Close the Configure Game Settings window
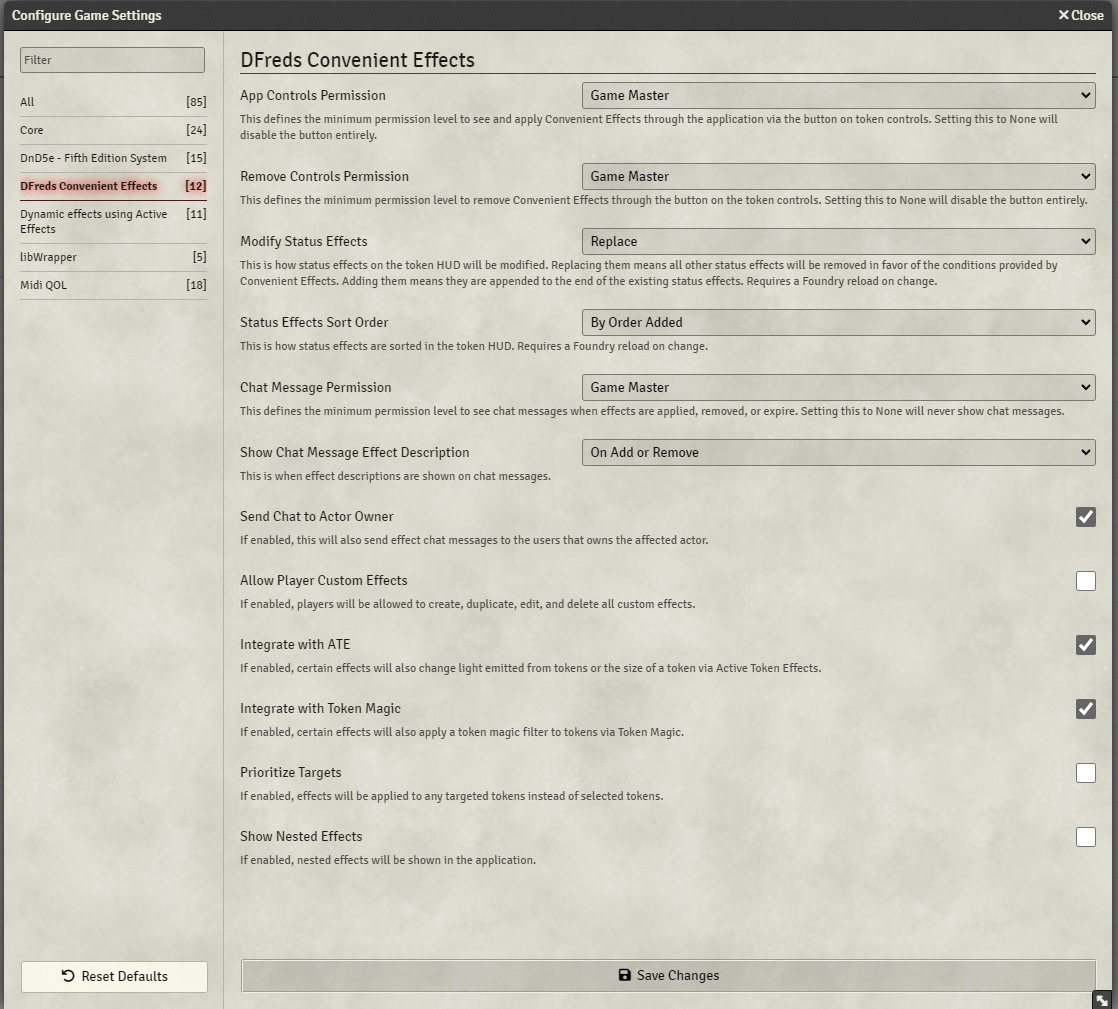 [x=1080, y=15]
